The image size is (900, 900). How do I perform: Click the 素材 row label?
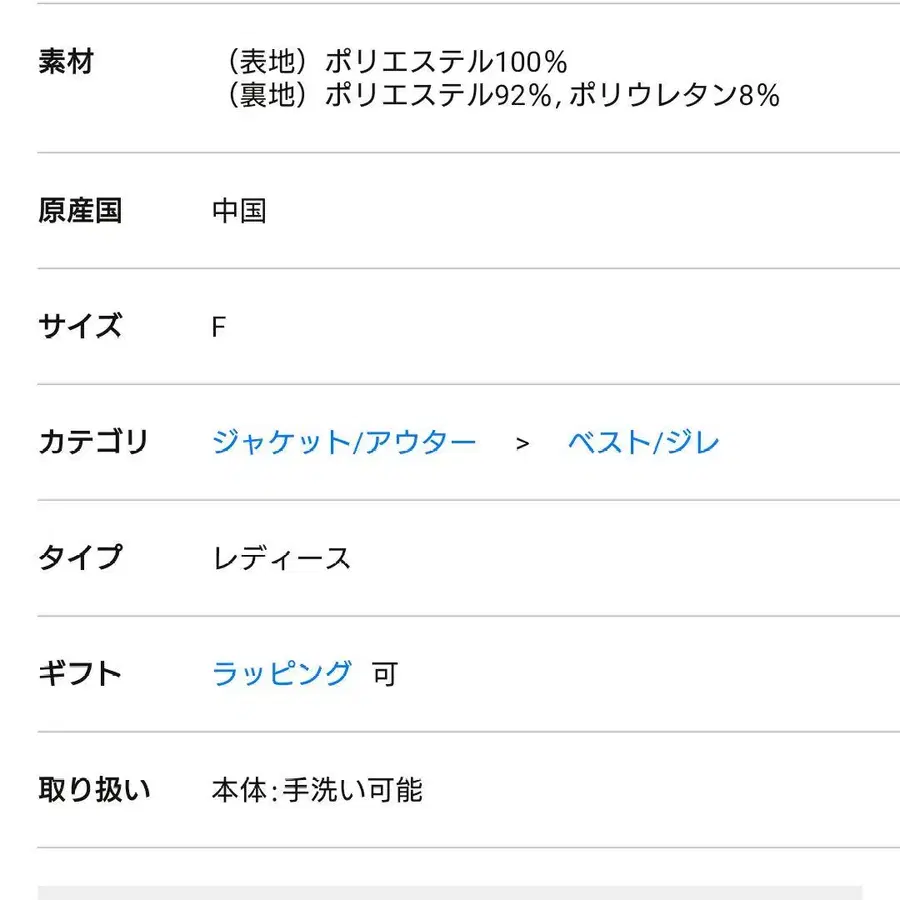click(x=66, y=62)
